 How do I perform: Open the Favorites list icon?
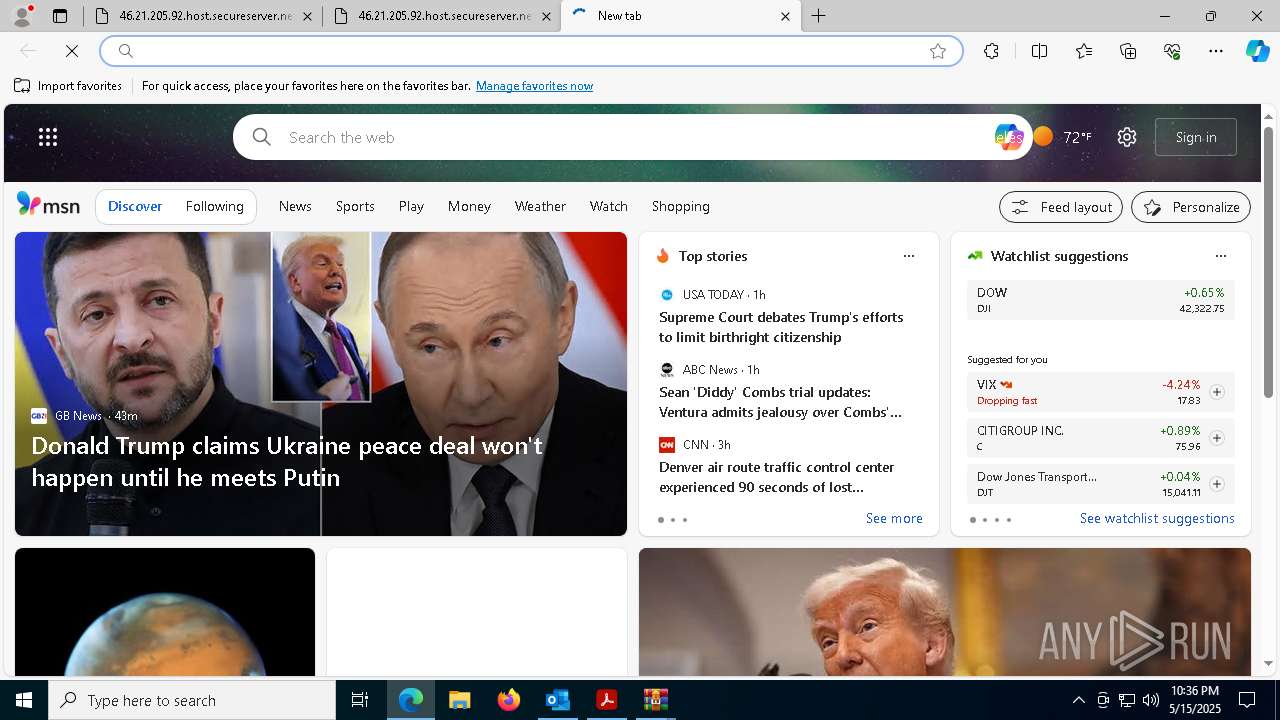(1084, 51)
